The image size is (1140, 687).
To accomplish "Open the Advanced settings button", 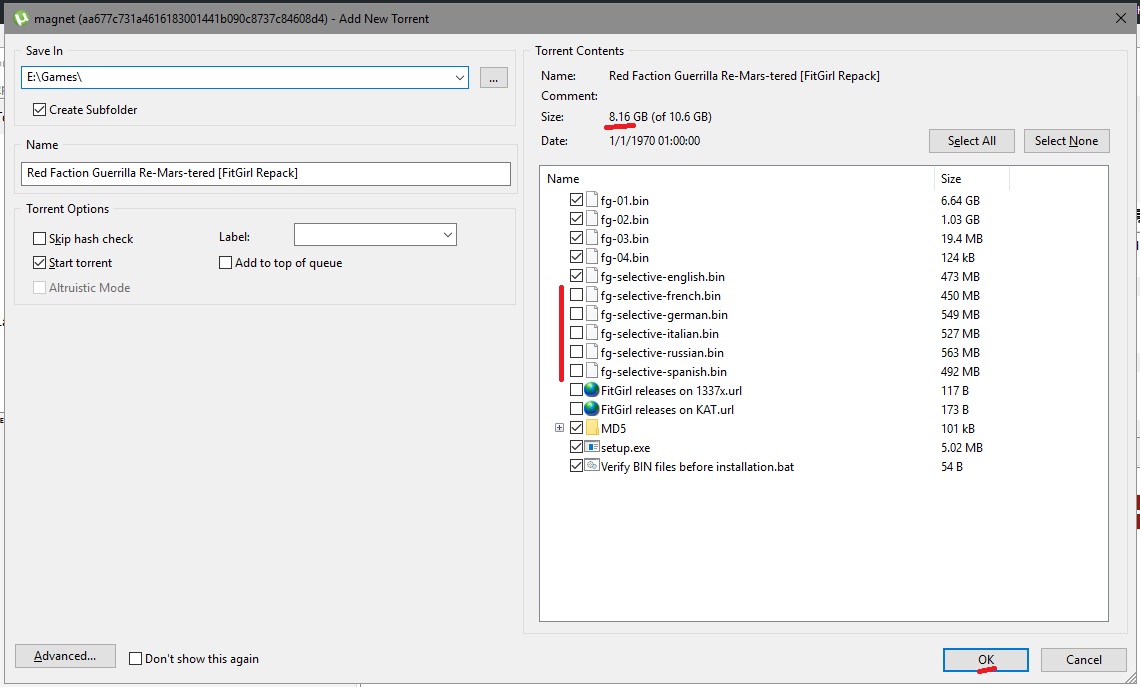I will tap(65, 656).
